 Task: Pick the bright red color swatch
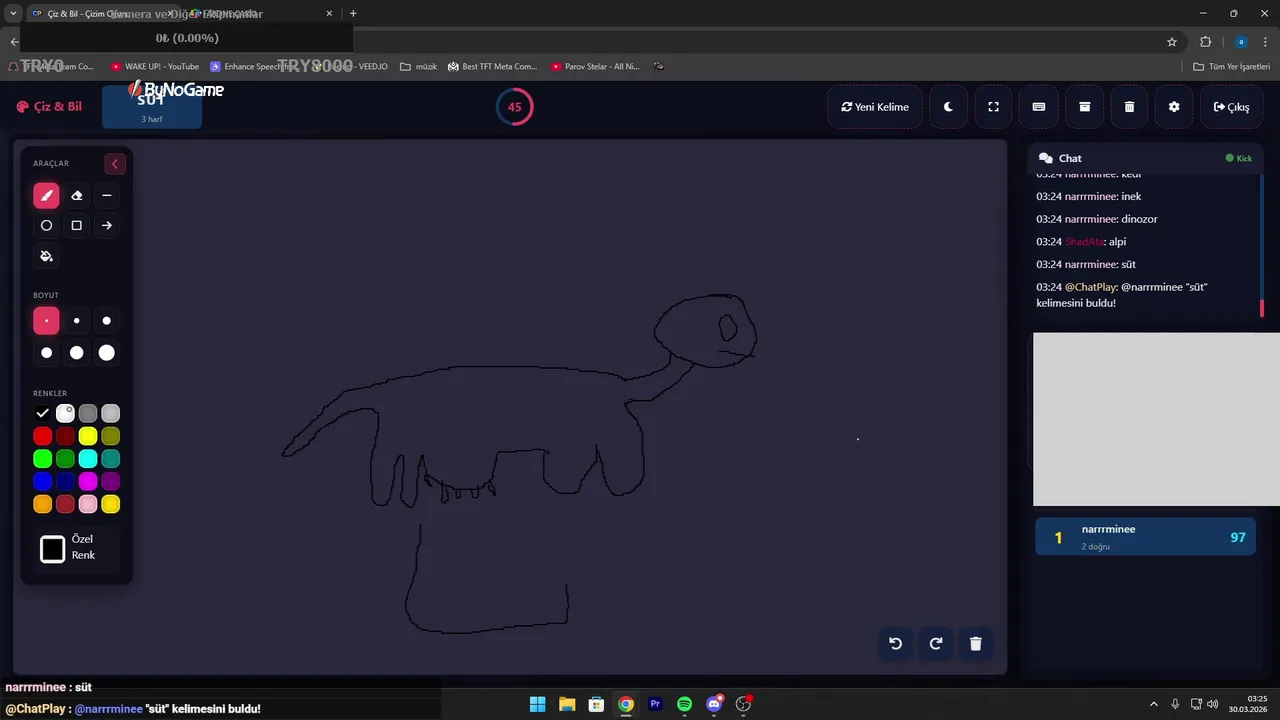coord(42,436)
